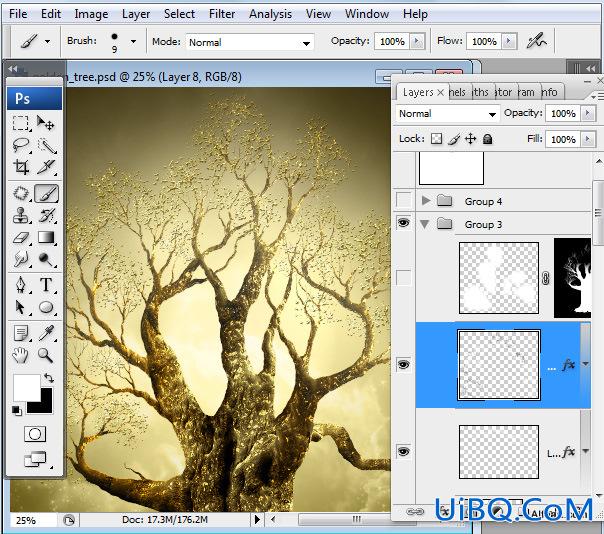This screenshot has height=534, width=604.
Task: Select the Eraser tool
Action: click(x=21, y=237)
